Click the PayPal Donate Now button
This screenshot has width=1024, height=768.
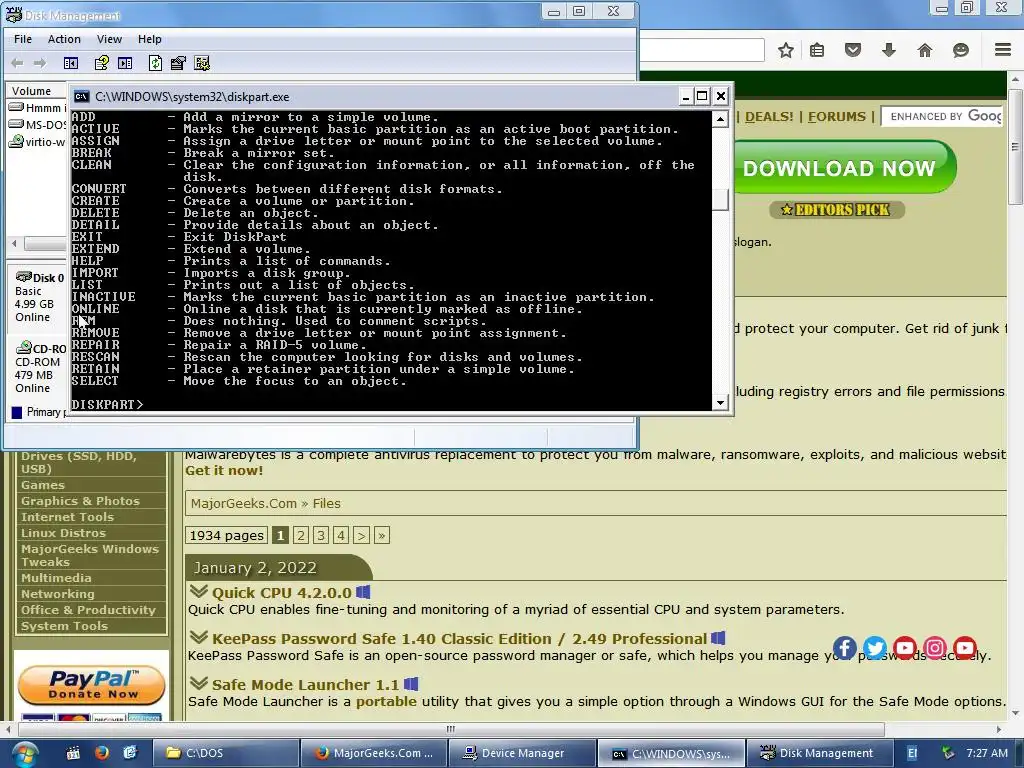click(91, 684)
